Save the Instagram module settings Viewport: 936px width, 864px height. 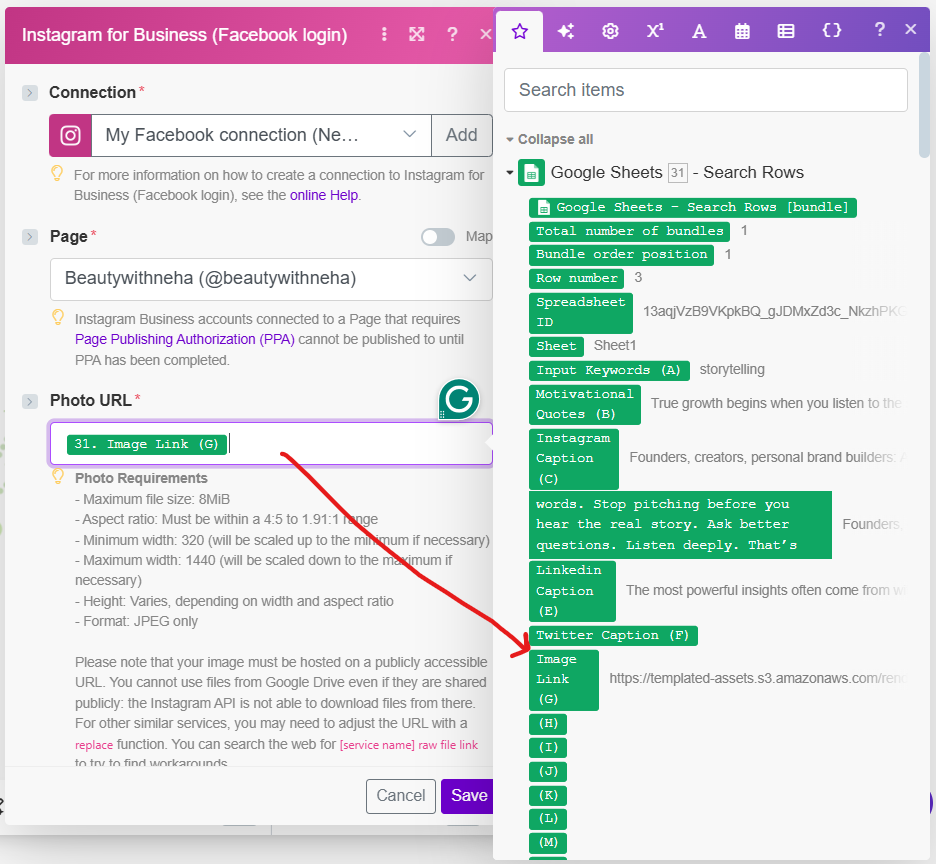[468, 796]
